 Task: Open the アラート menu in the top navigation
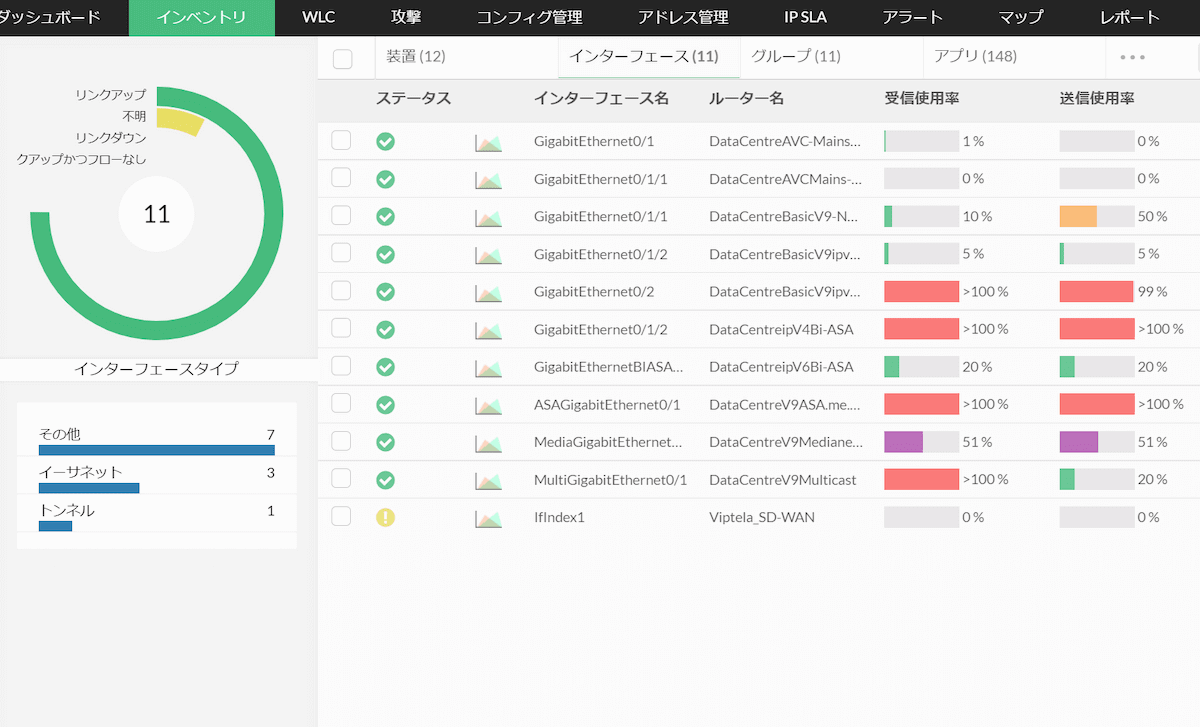[x=912, y=17]
